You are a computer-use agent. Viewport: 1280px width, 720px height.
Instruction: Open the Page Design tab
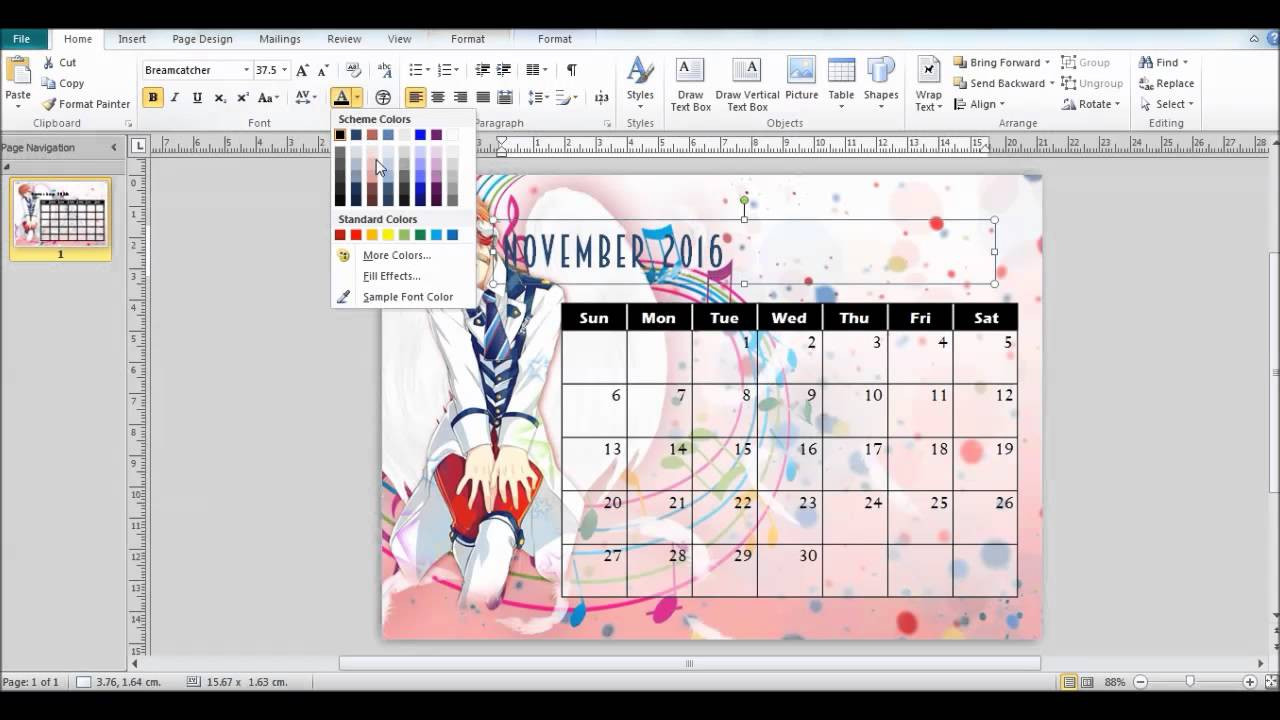pos(202,38)
